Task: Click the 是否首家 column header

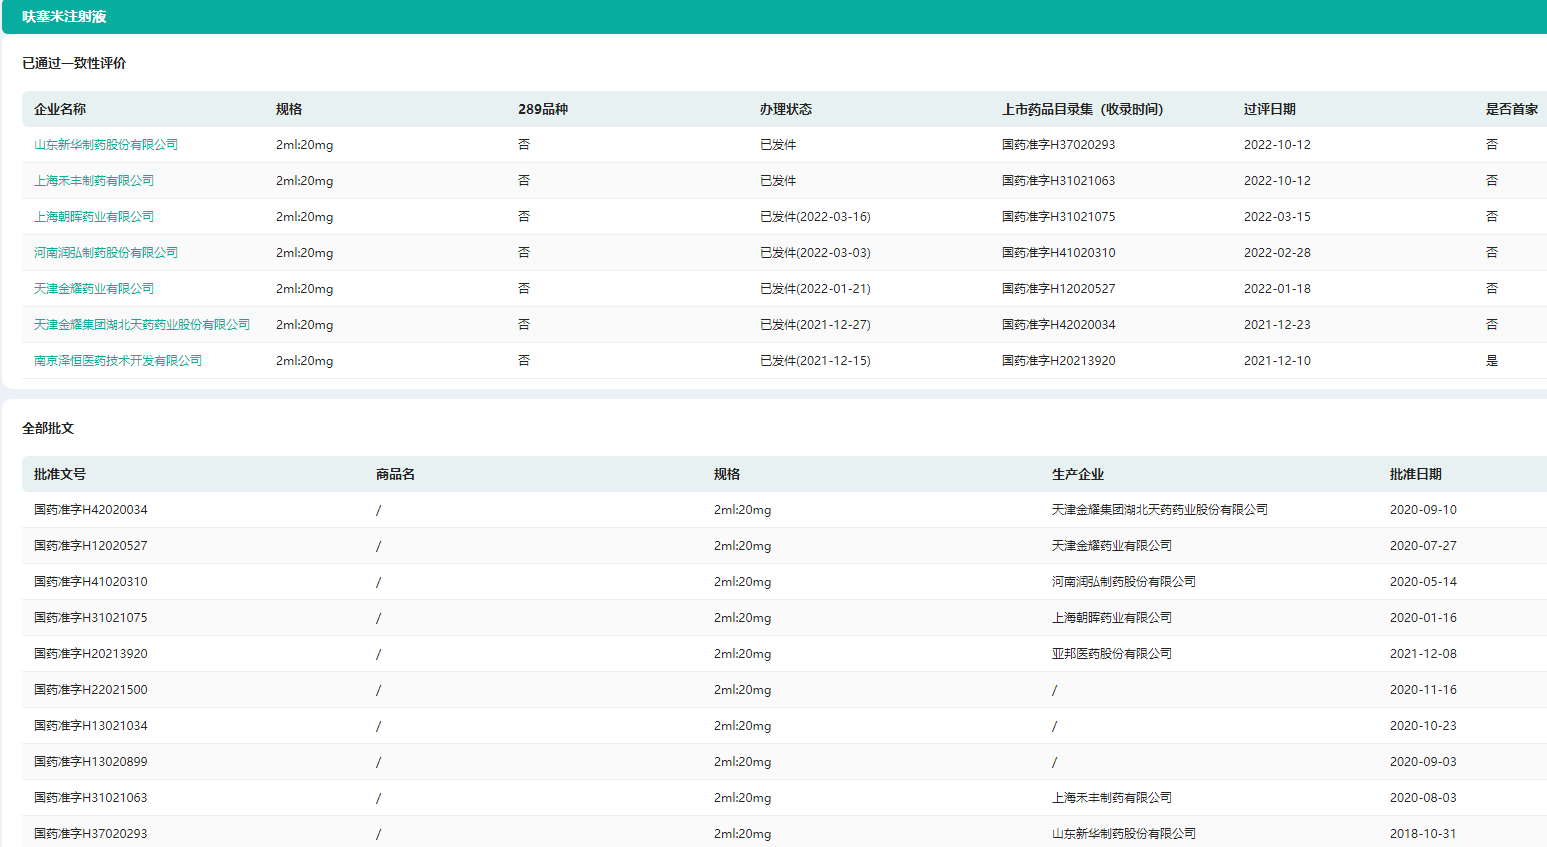Action: pos(1511,109)
